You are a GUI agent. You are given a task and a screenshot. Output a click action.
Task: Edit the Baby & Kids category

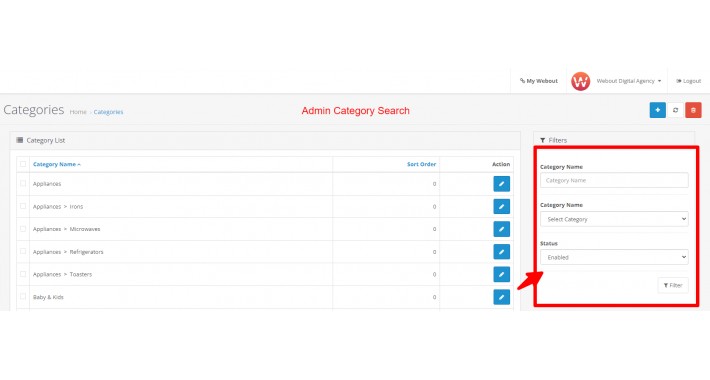tap(501, 297)
